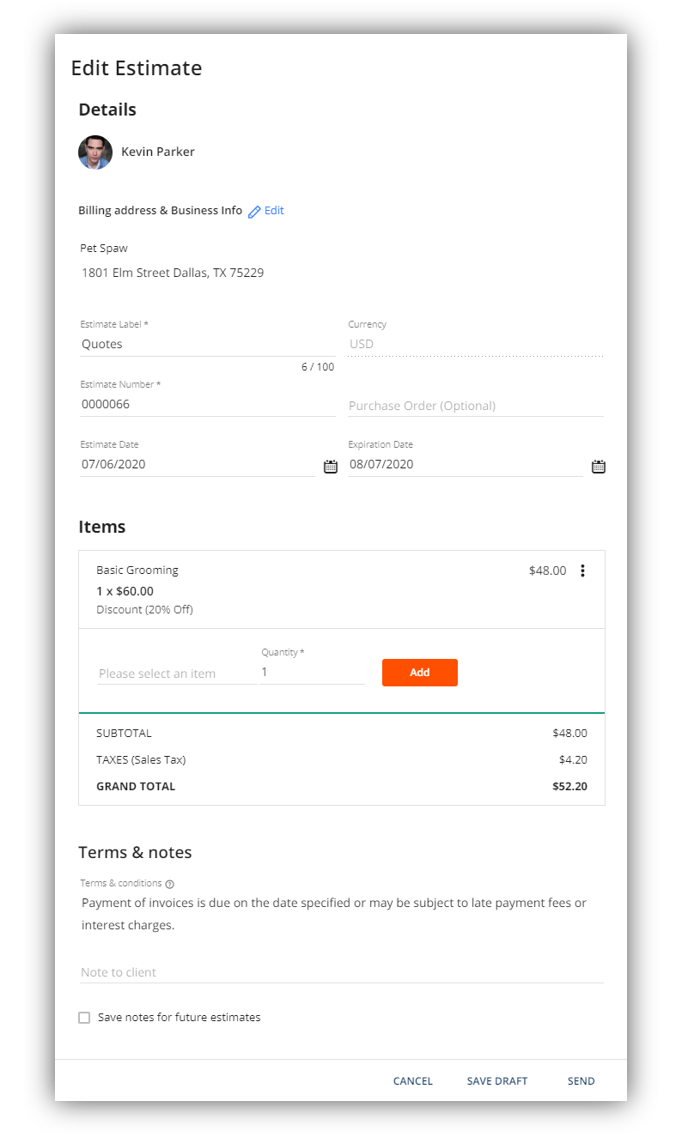Click the Terms & conditions help icon
Viewport: 684px width, 1136px height.
[x=170, y=884]
